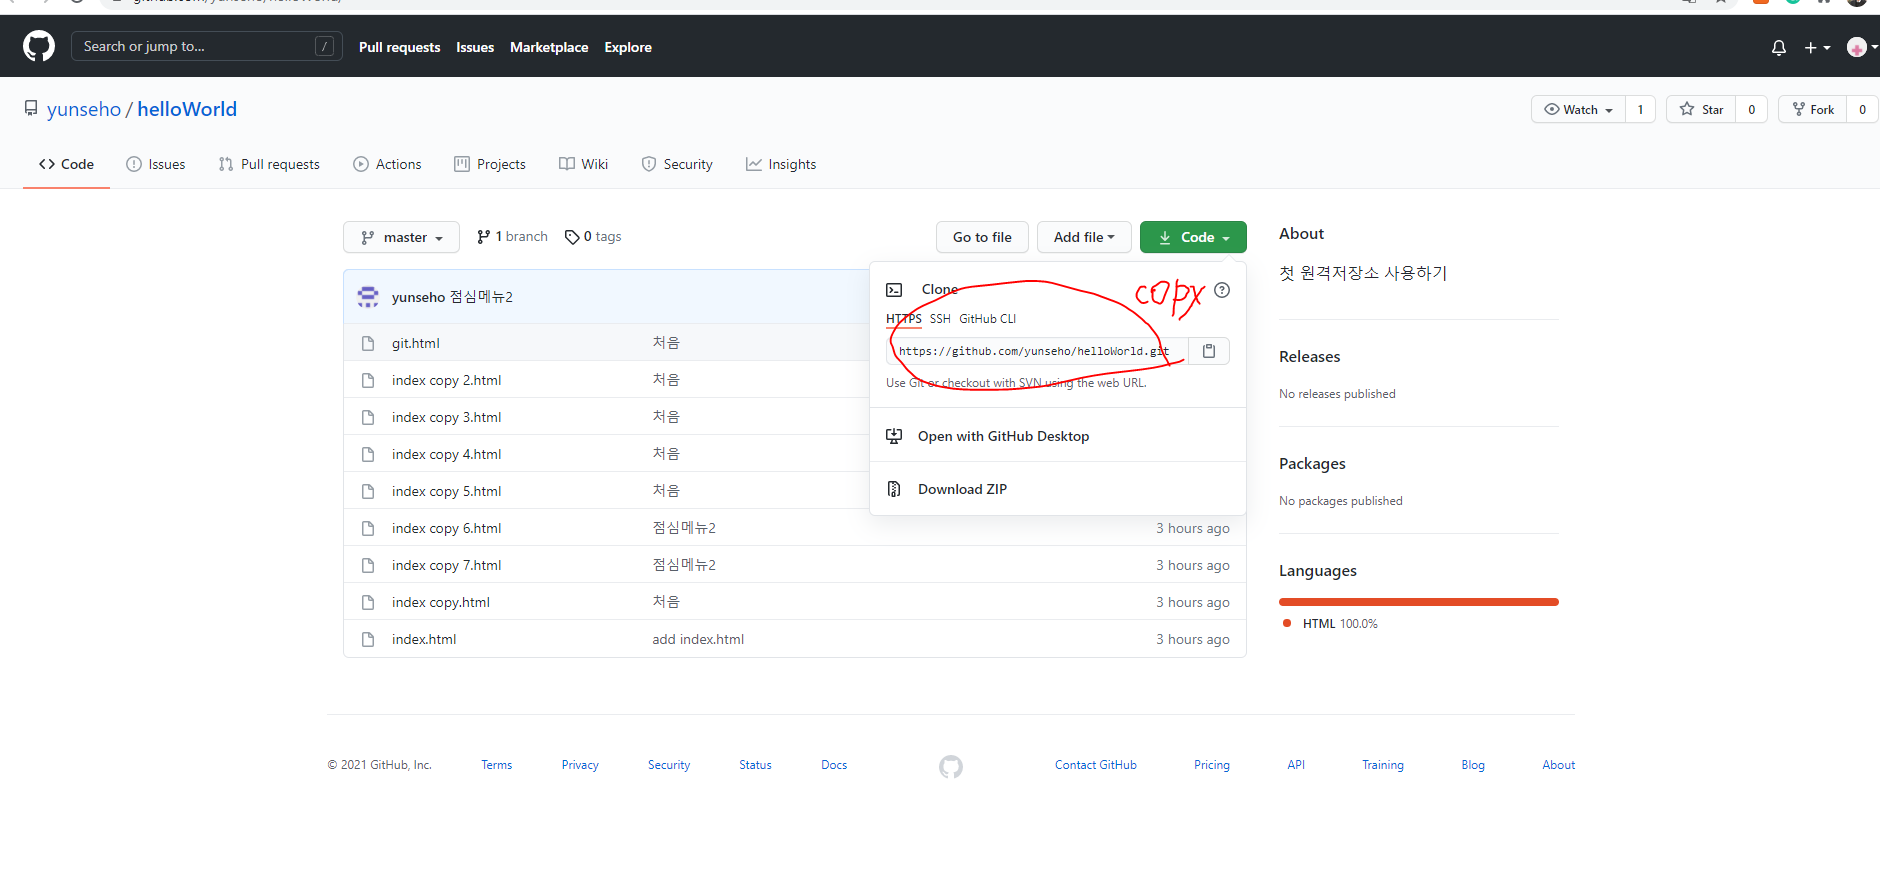The height and width of the screenshot is (889, 1880).
Task: Open the yunseho owner link
Action: click(x=84, y=109)
